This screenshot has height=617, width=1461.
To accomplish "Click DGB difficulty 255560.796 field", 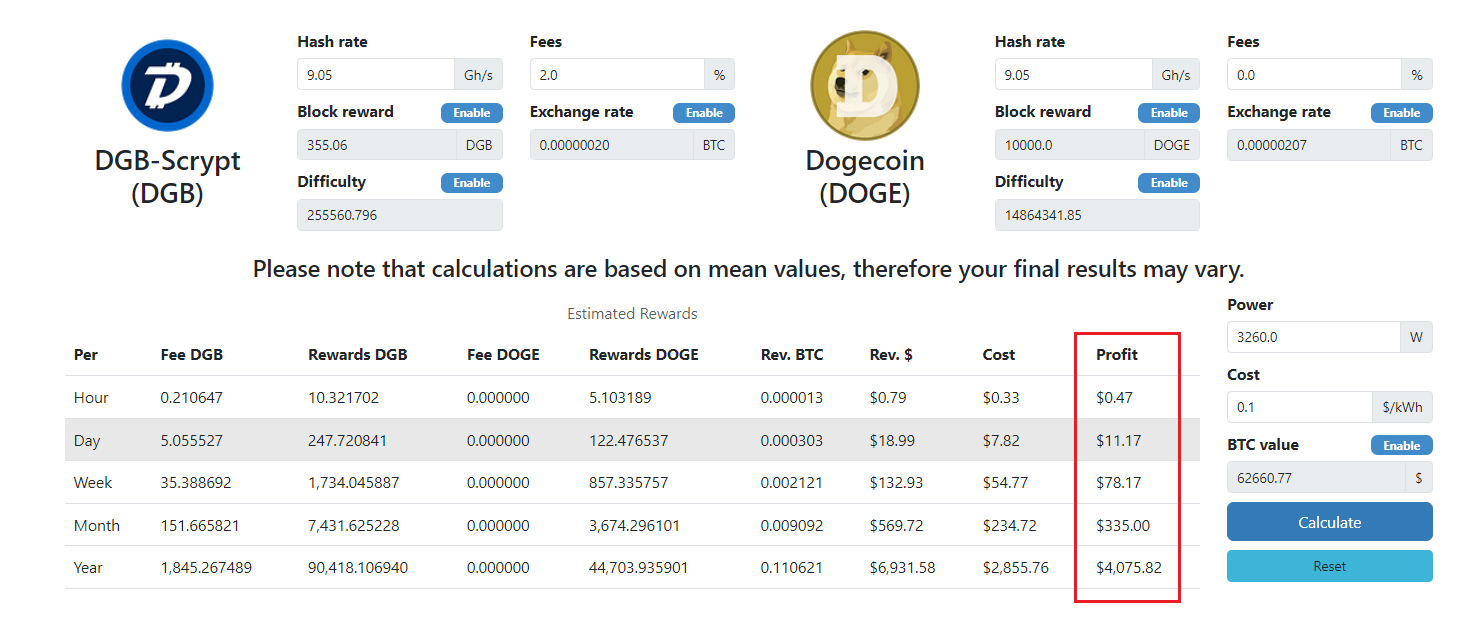I will (x=400, y=215).
